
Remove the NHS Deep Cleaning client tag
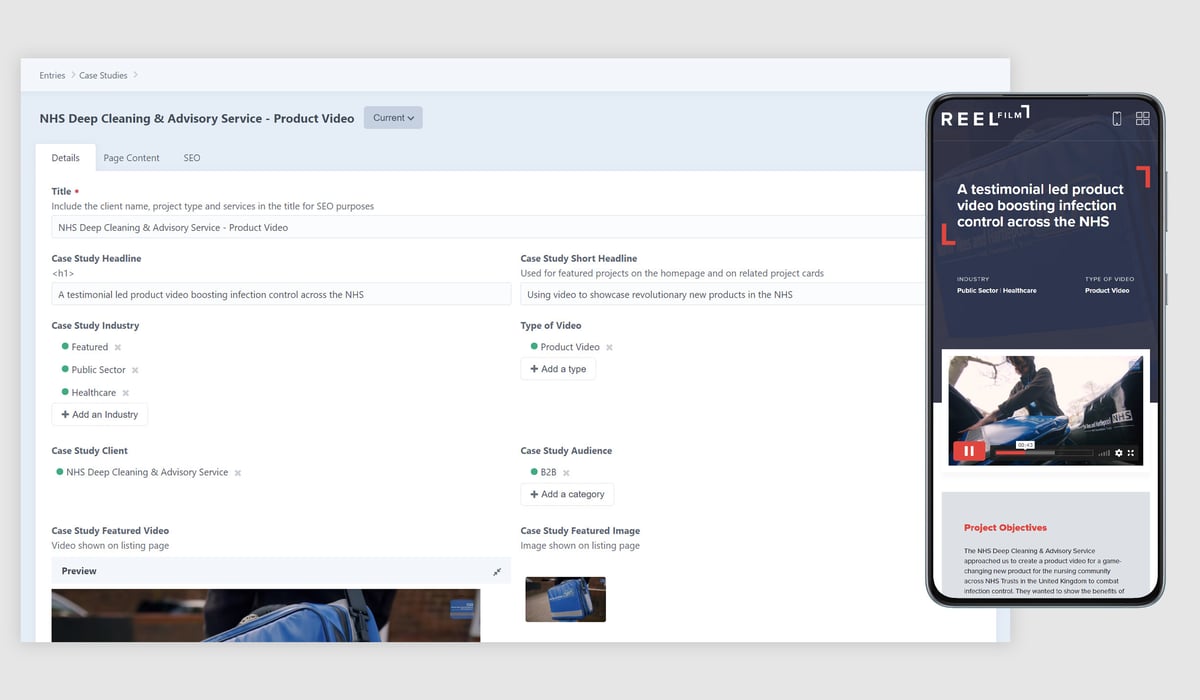pos(237,472)
